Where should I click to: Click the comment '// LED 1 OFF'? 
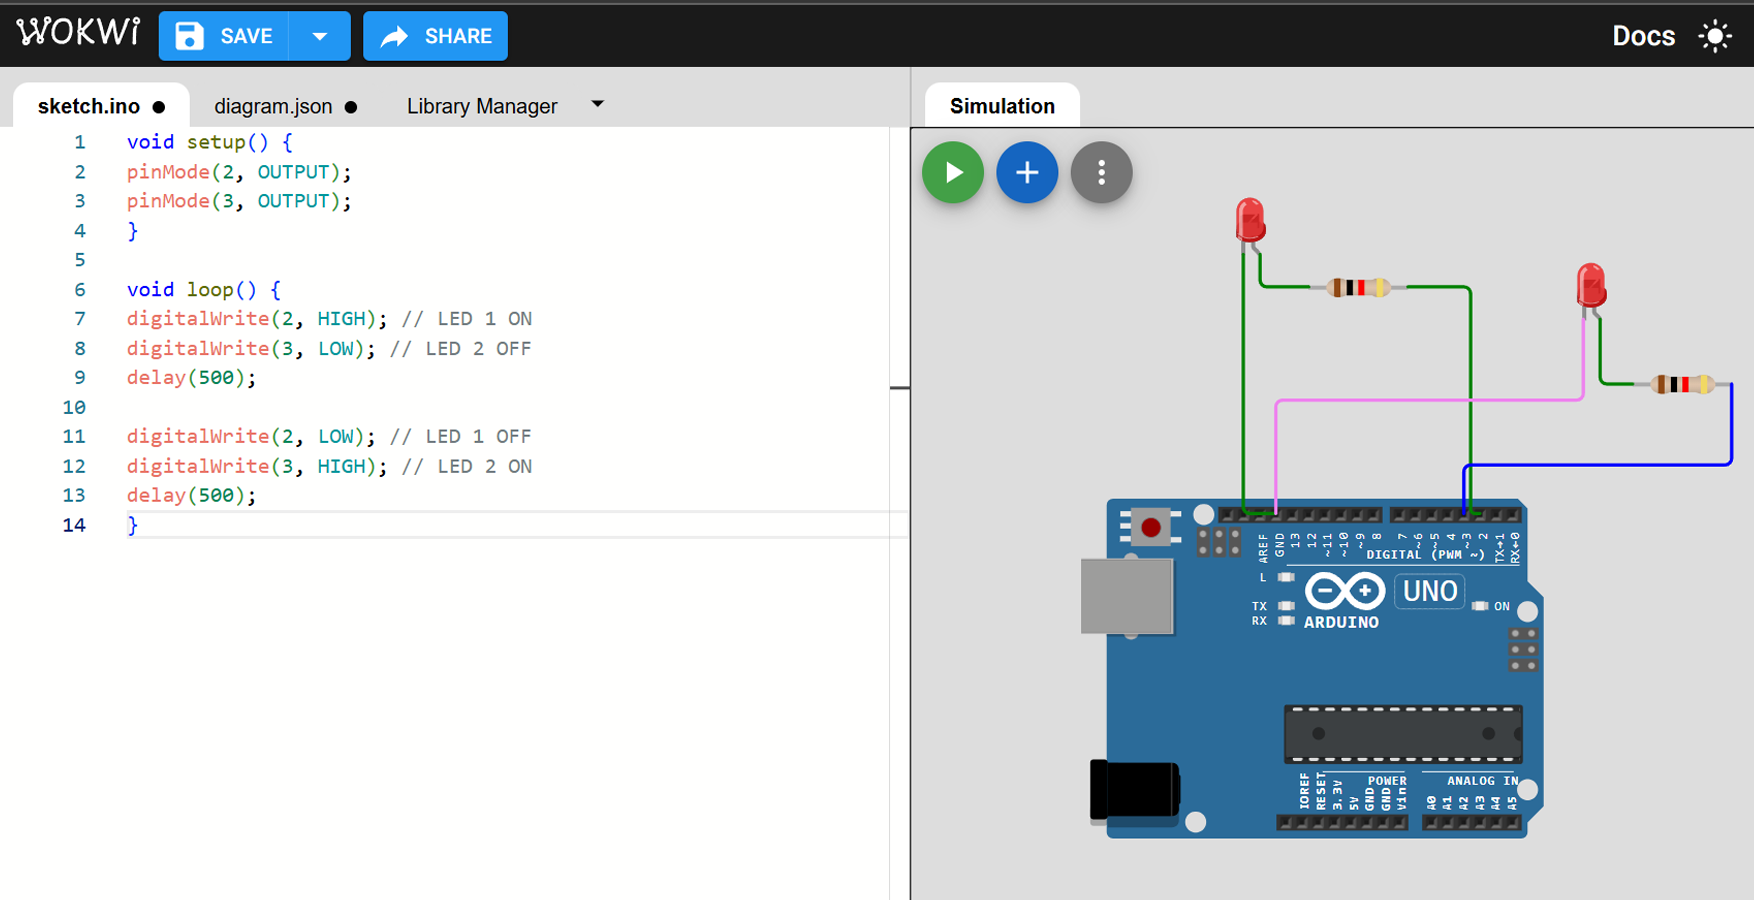tap(461, 436)
